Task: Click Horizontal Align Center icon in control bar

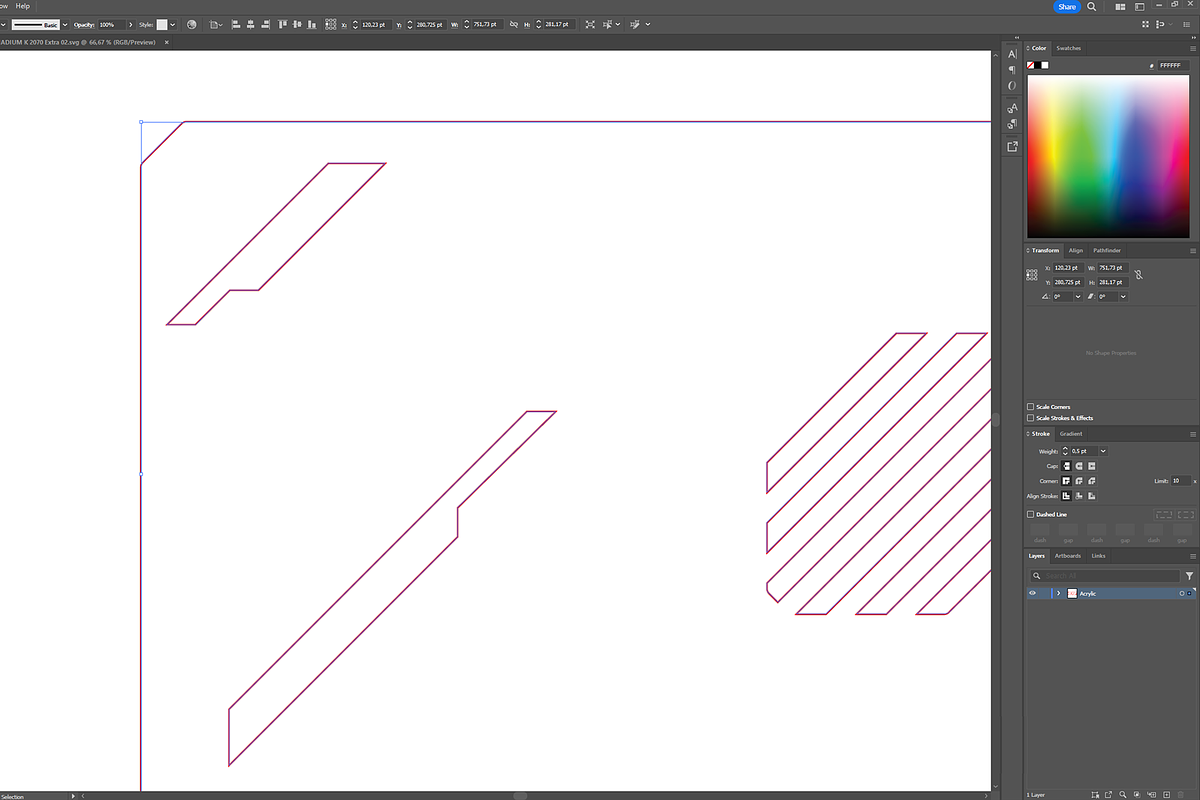Action: coord(250,24)
